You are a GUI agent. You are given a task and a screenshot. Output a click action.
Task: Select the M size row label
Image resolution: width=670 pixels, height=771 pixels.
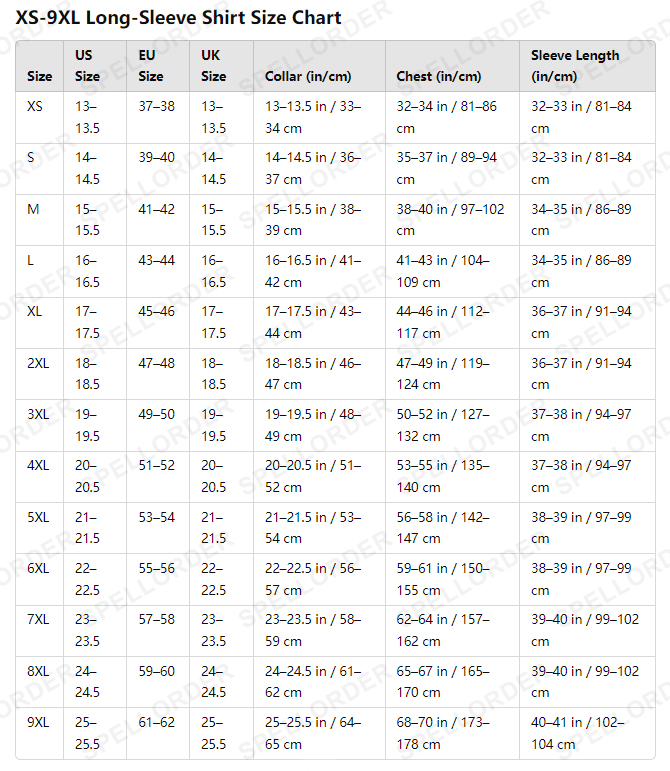(x=33, y=209)
